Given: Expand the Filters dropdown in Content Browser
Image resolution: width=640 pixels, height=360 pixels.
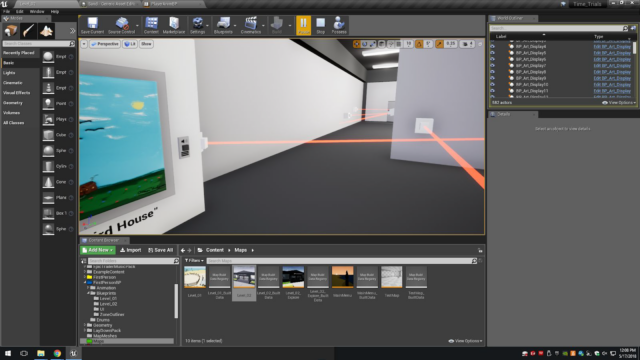Looking at the screenshot, I should coord(194,260).
